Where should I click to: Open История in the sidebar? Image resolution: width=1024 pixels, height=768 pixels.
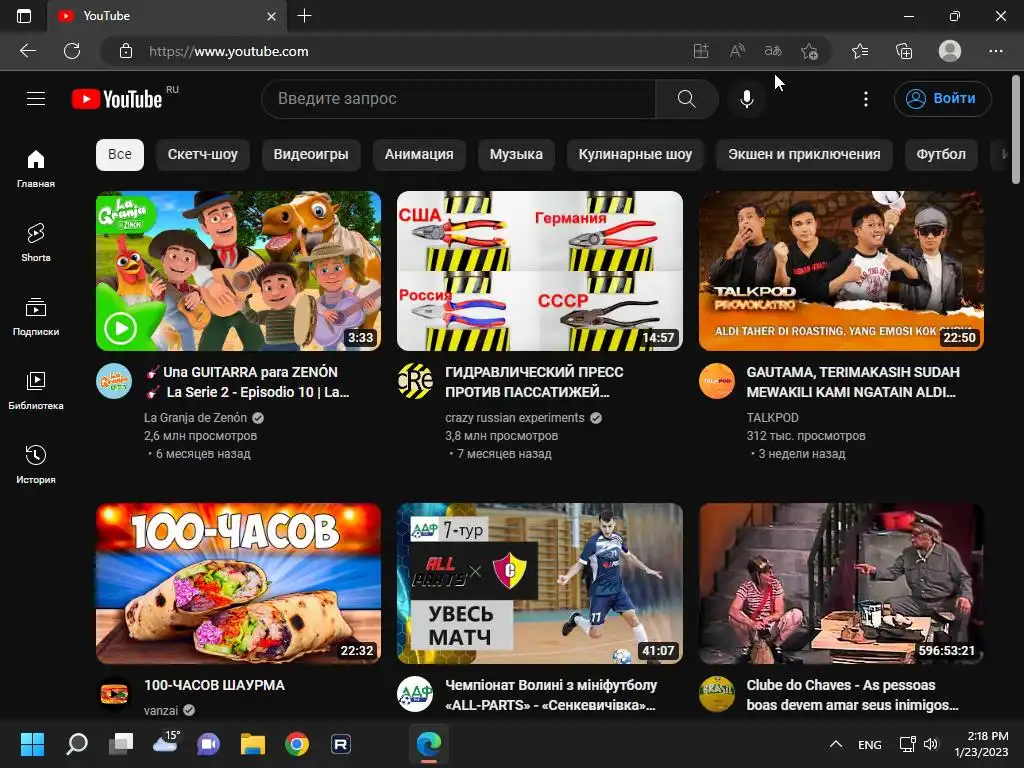[36, 464]
